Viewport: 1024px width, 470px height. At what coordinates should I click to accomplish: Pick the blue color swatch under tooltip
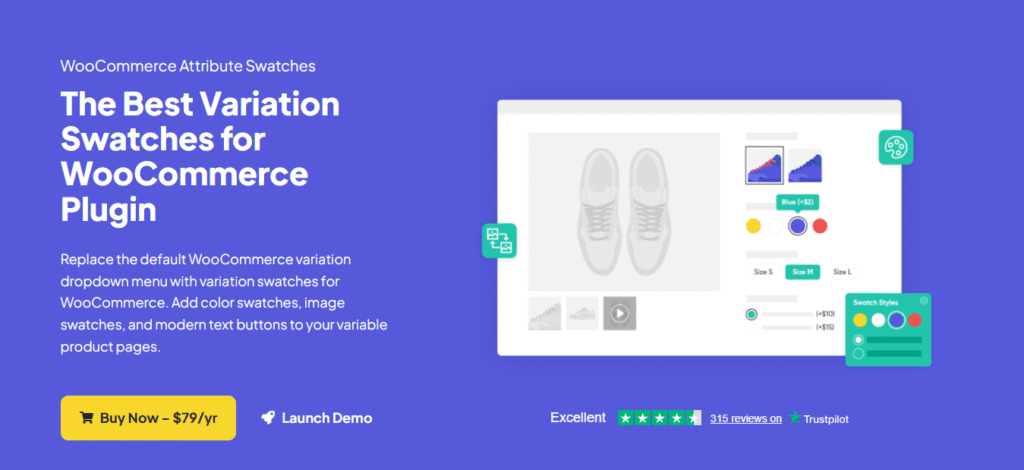pos(797,226)
